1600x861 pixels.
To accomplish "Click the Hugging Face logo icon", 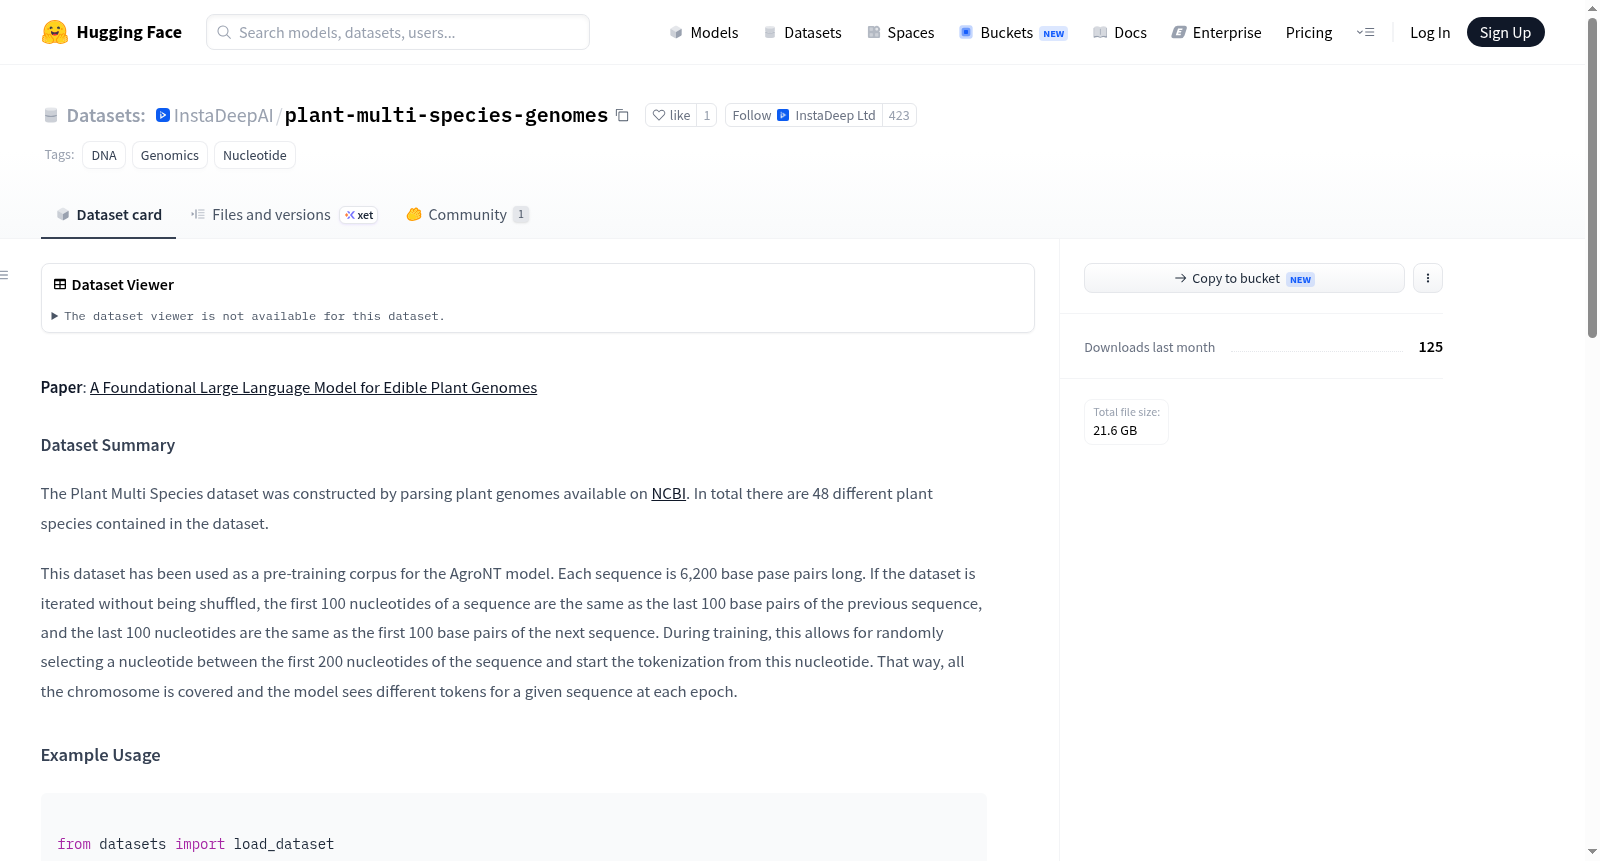I will tap(55, 32).
